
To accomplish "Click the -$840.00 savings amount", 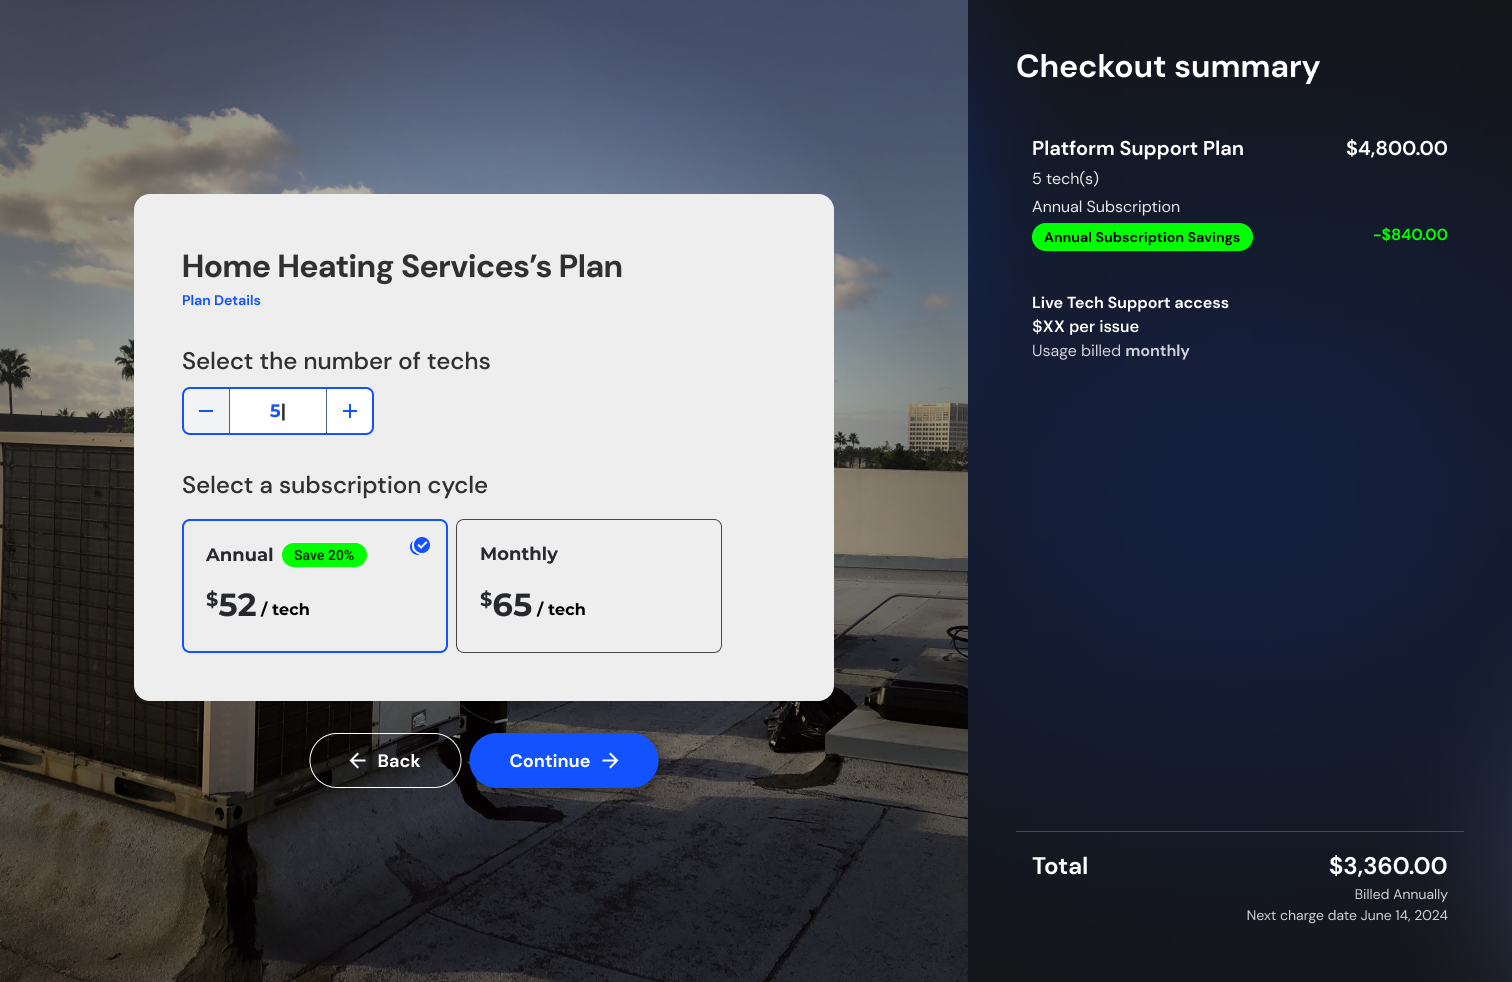I will pyautogui.click(x=1410, y=235).
